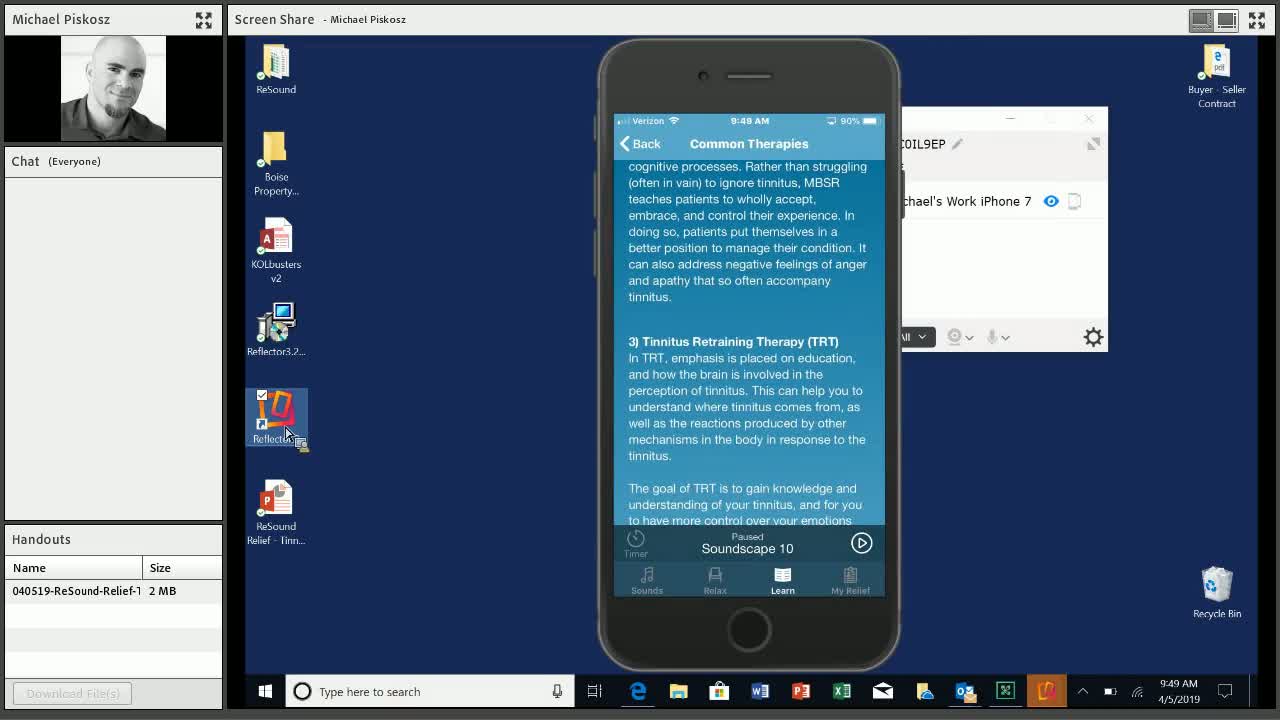
Task: Click the Tinnitus Retraining Therapy (TRT) heading
Action: coord(733,342)
